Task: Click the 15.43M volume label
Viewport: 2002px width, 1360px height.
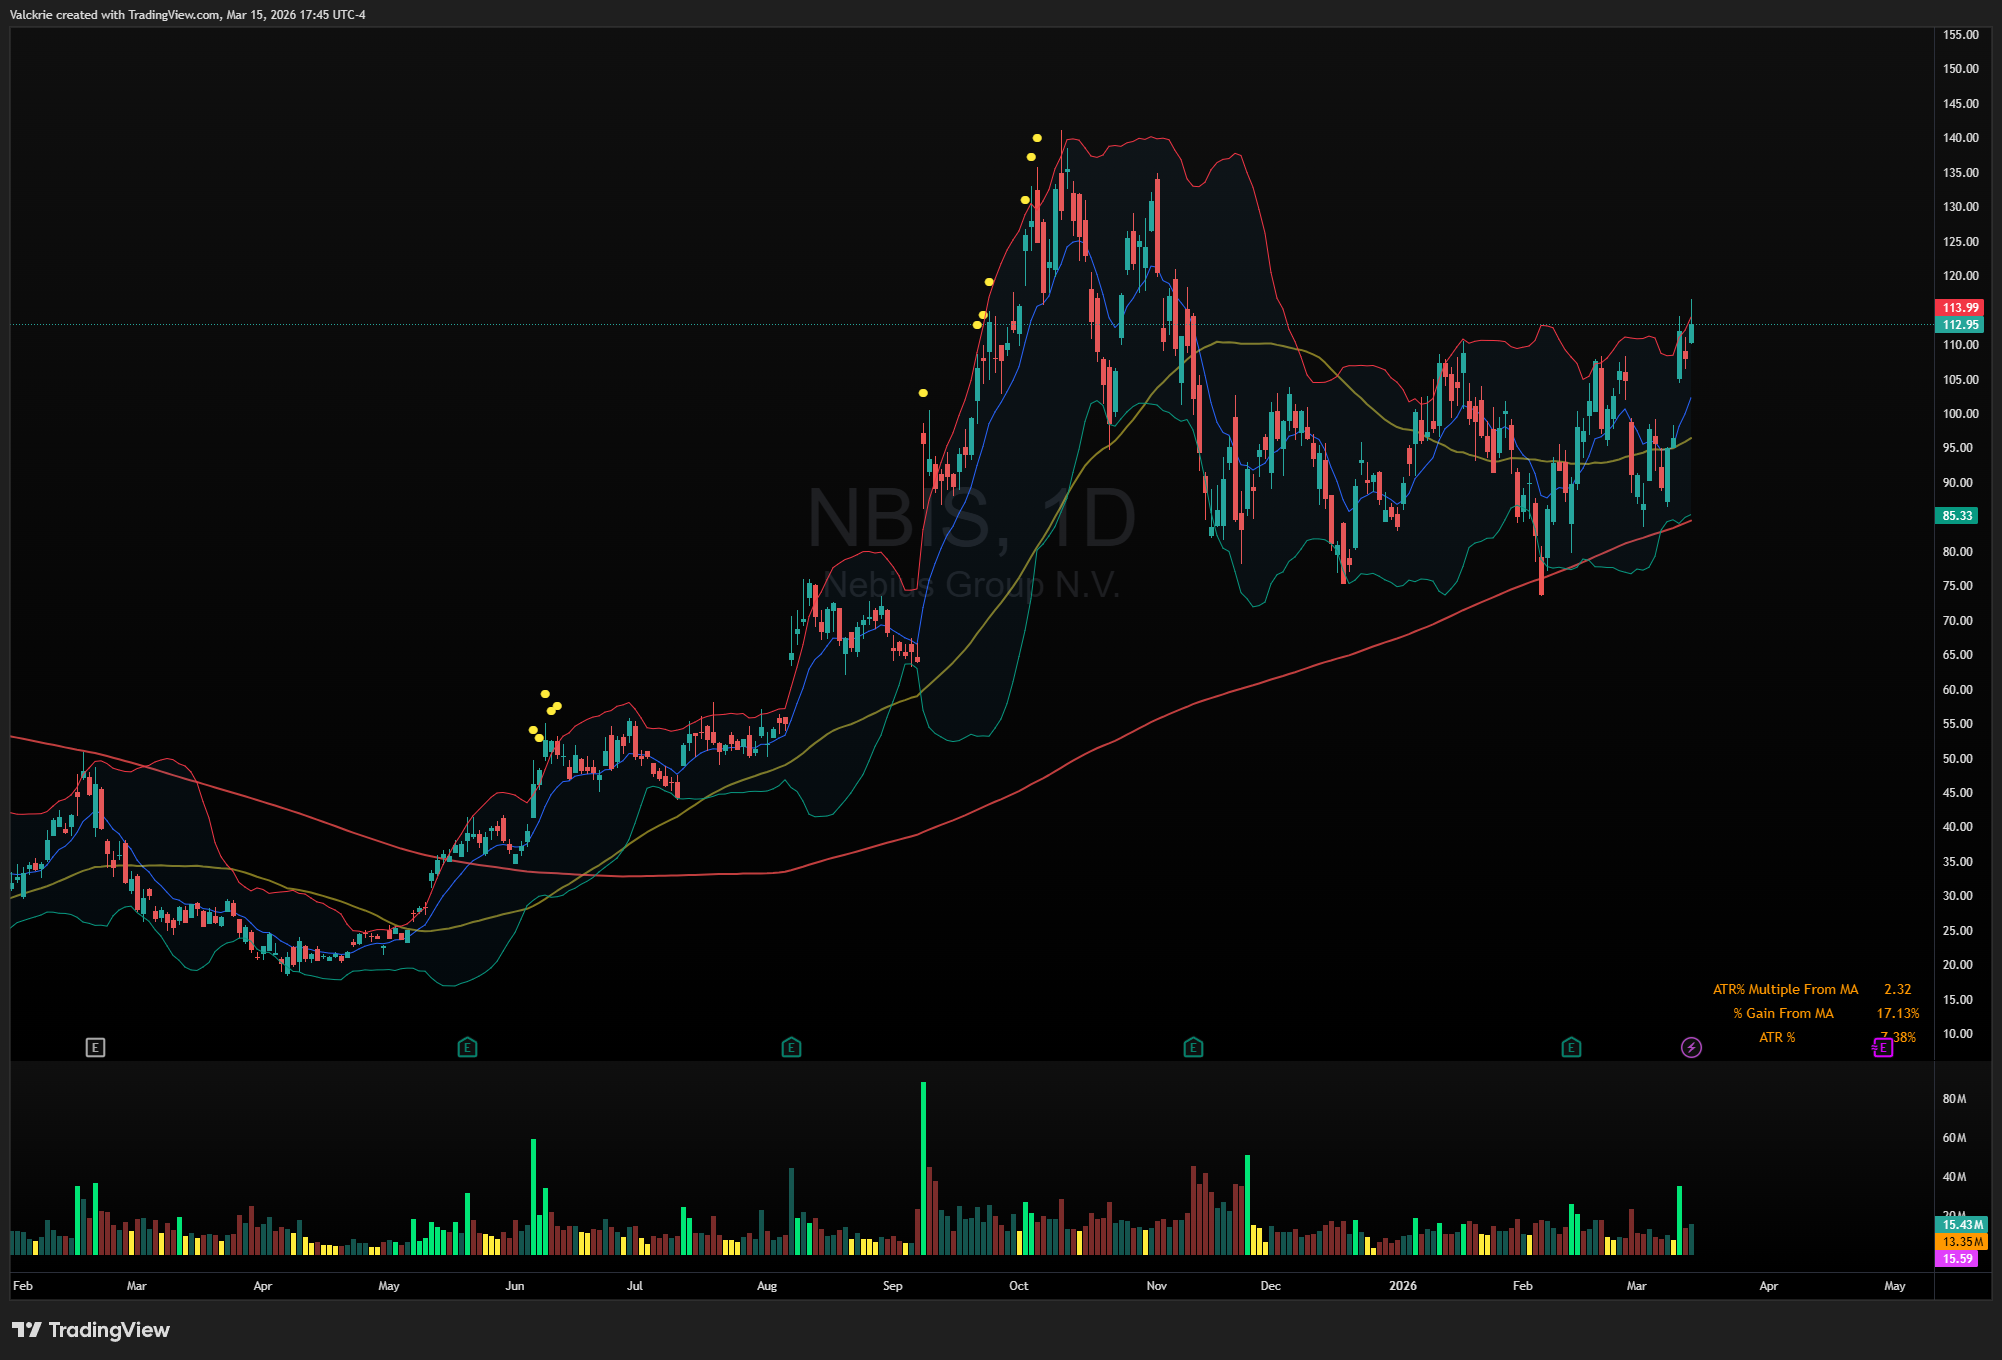Action: (1962, 1224)
